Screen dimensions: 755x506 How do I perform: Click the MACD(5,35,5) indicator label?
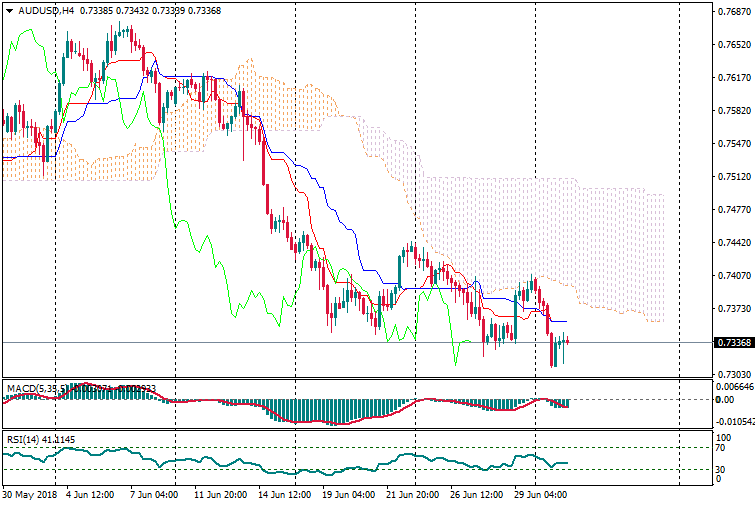(x=34, y=387)
